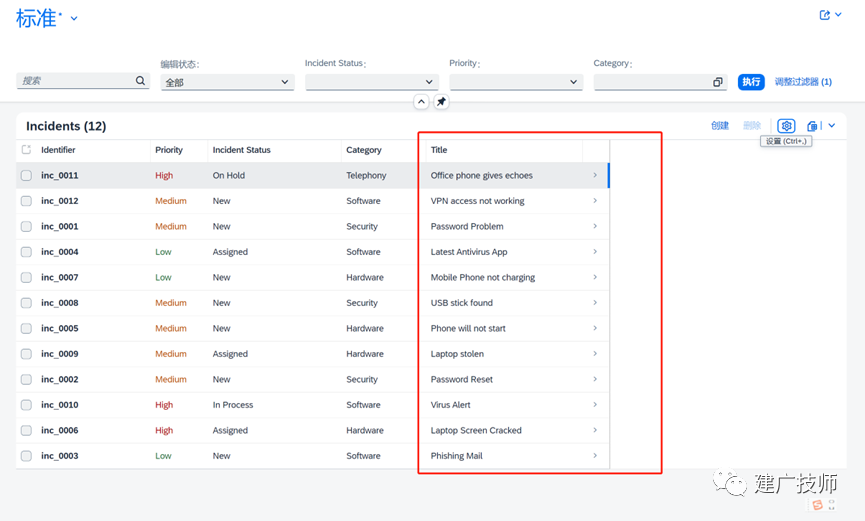Tick the checkbox for inc_0007

click(26, 277)
